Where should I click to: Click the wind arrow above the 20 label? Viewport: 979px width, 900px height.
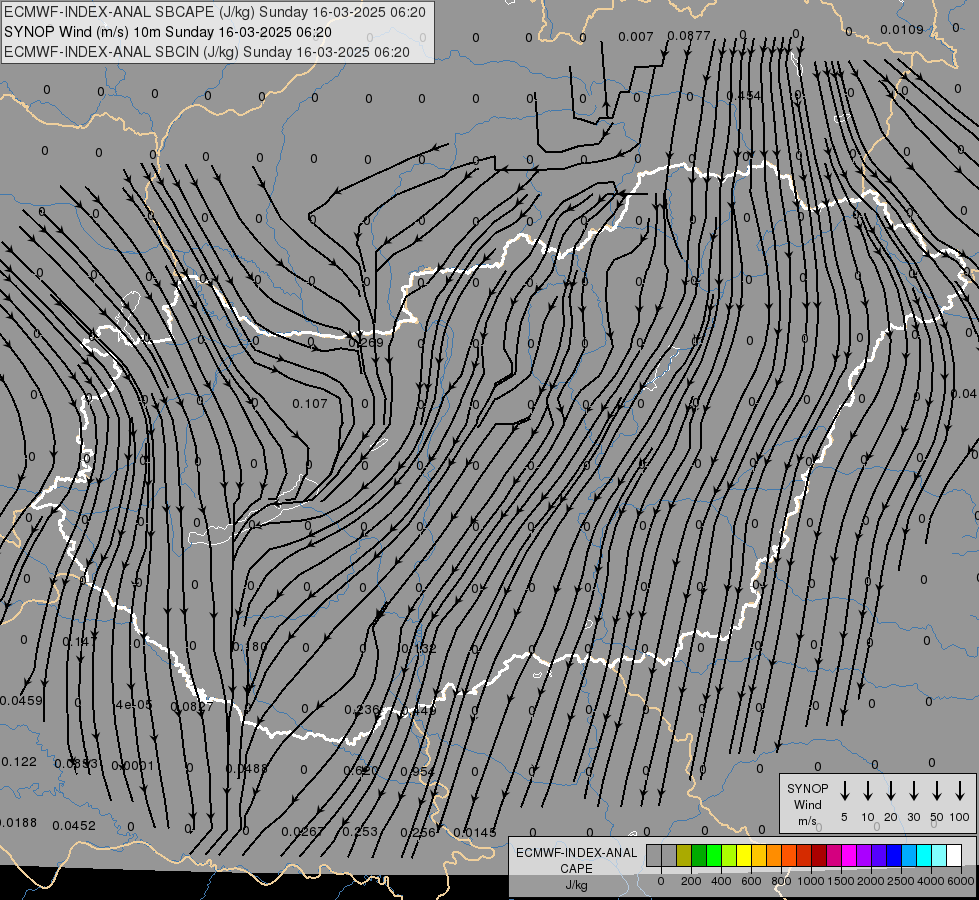click(891, 791)
